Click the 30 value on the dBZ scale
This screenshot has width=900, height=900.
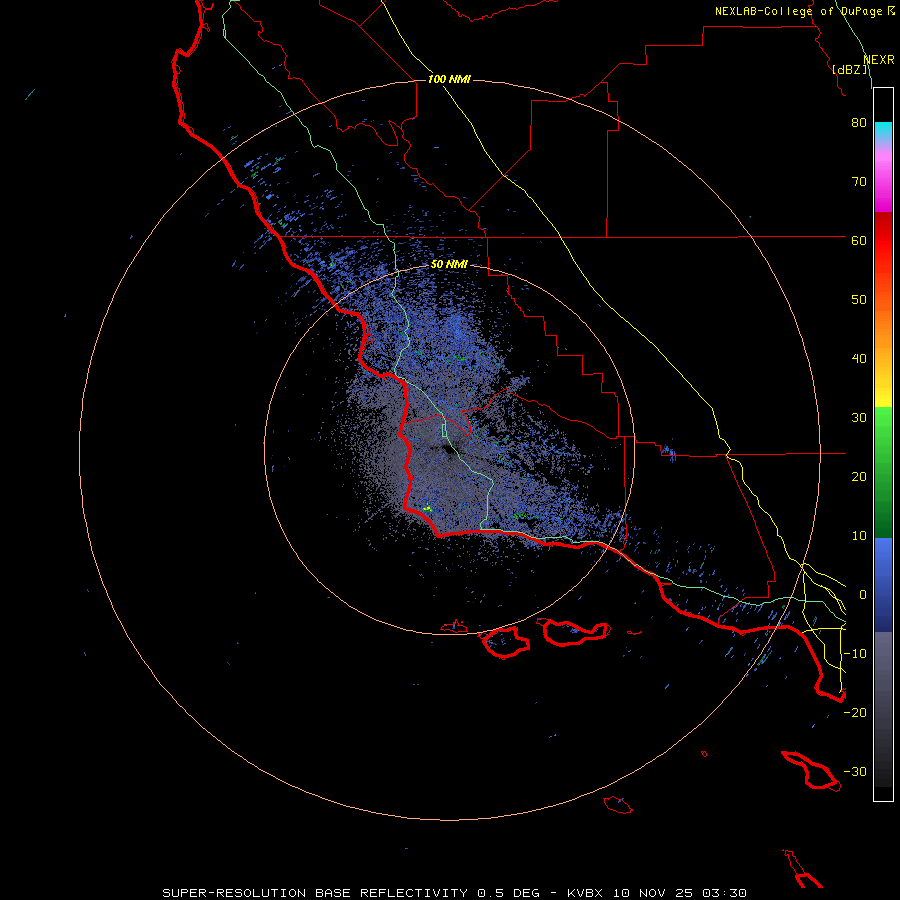[x=859, y=418]
